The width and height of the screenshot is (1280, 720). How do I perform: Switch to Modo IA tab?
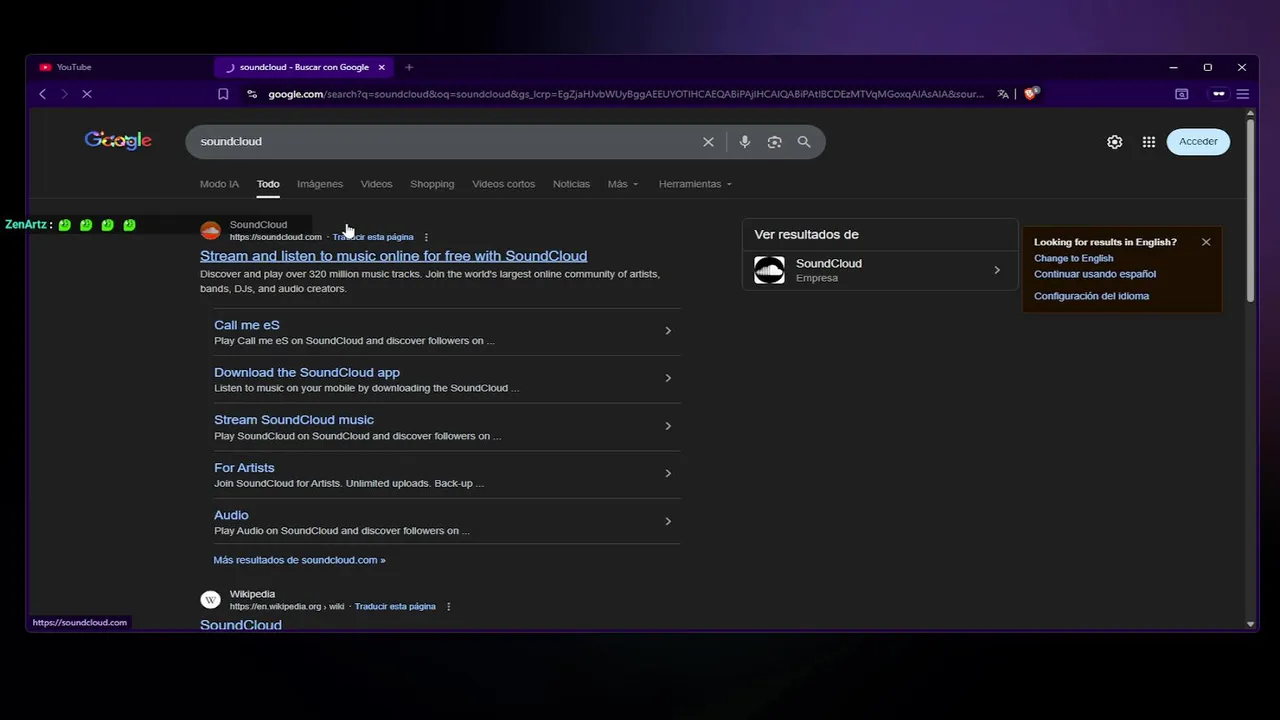[x=219, y=184]
